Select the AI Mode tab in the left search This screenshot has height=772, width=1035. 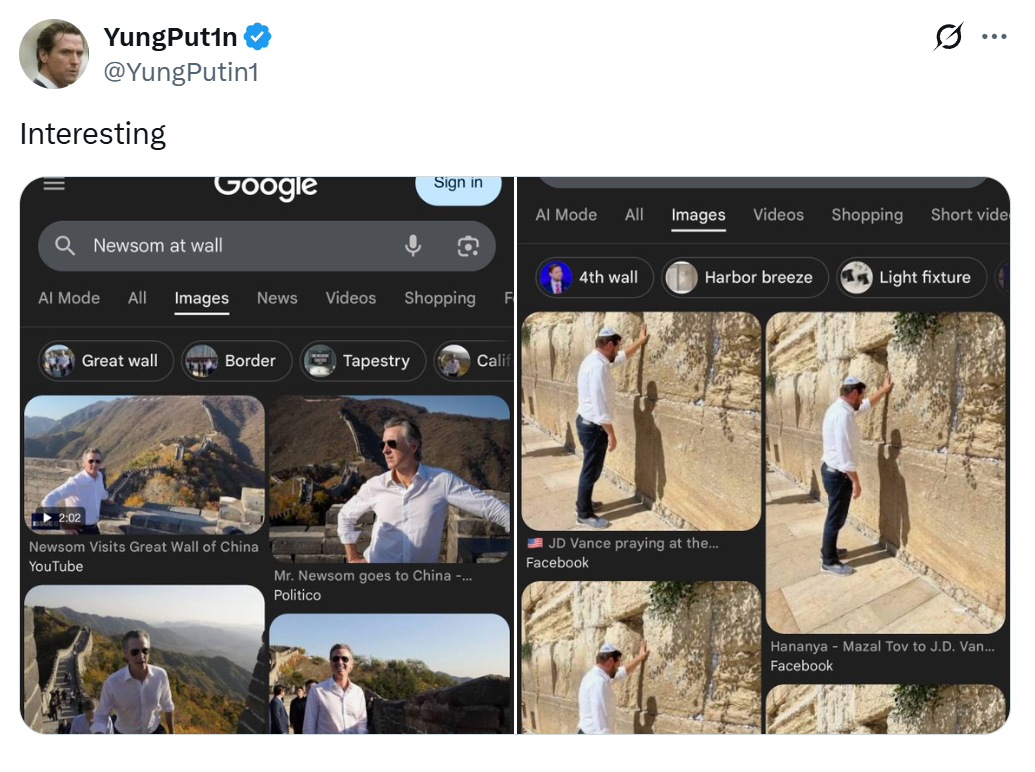point(69,298)
